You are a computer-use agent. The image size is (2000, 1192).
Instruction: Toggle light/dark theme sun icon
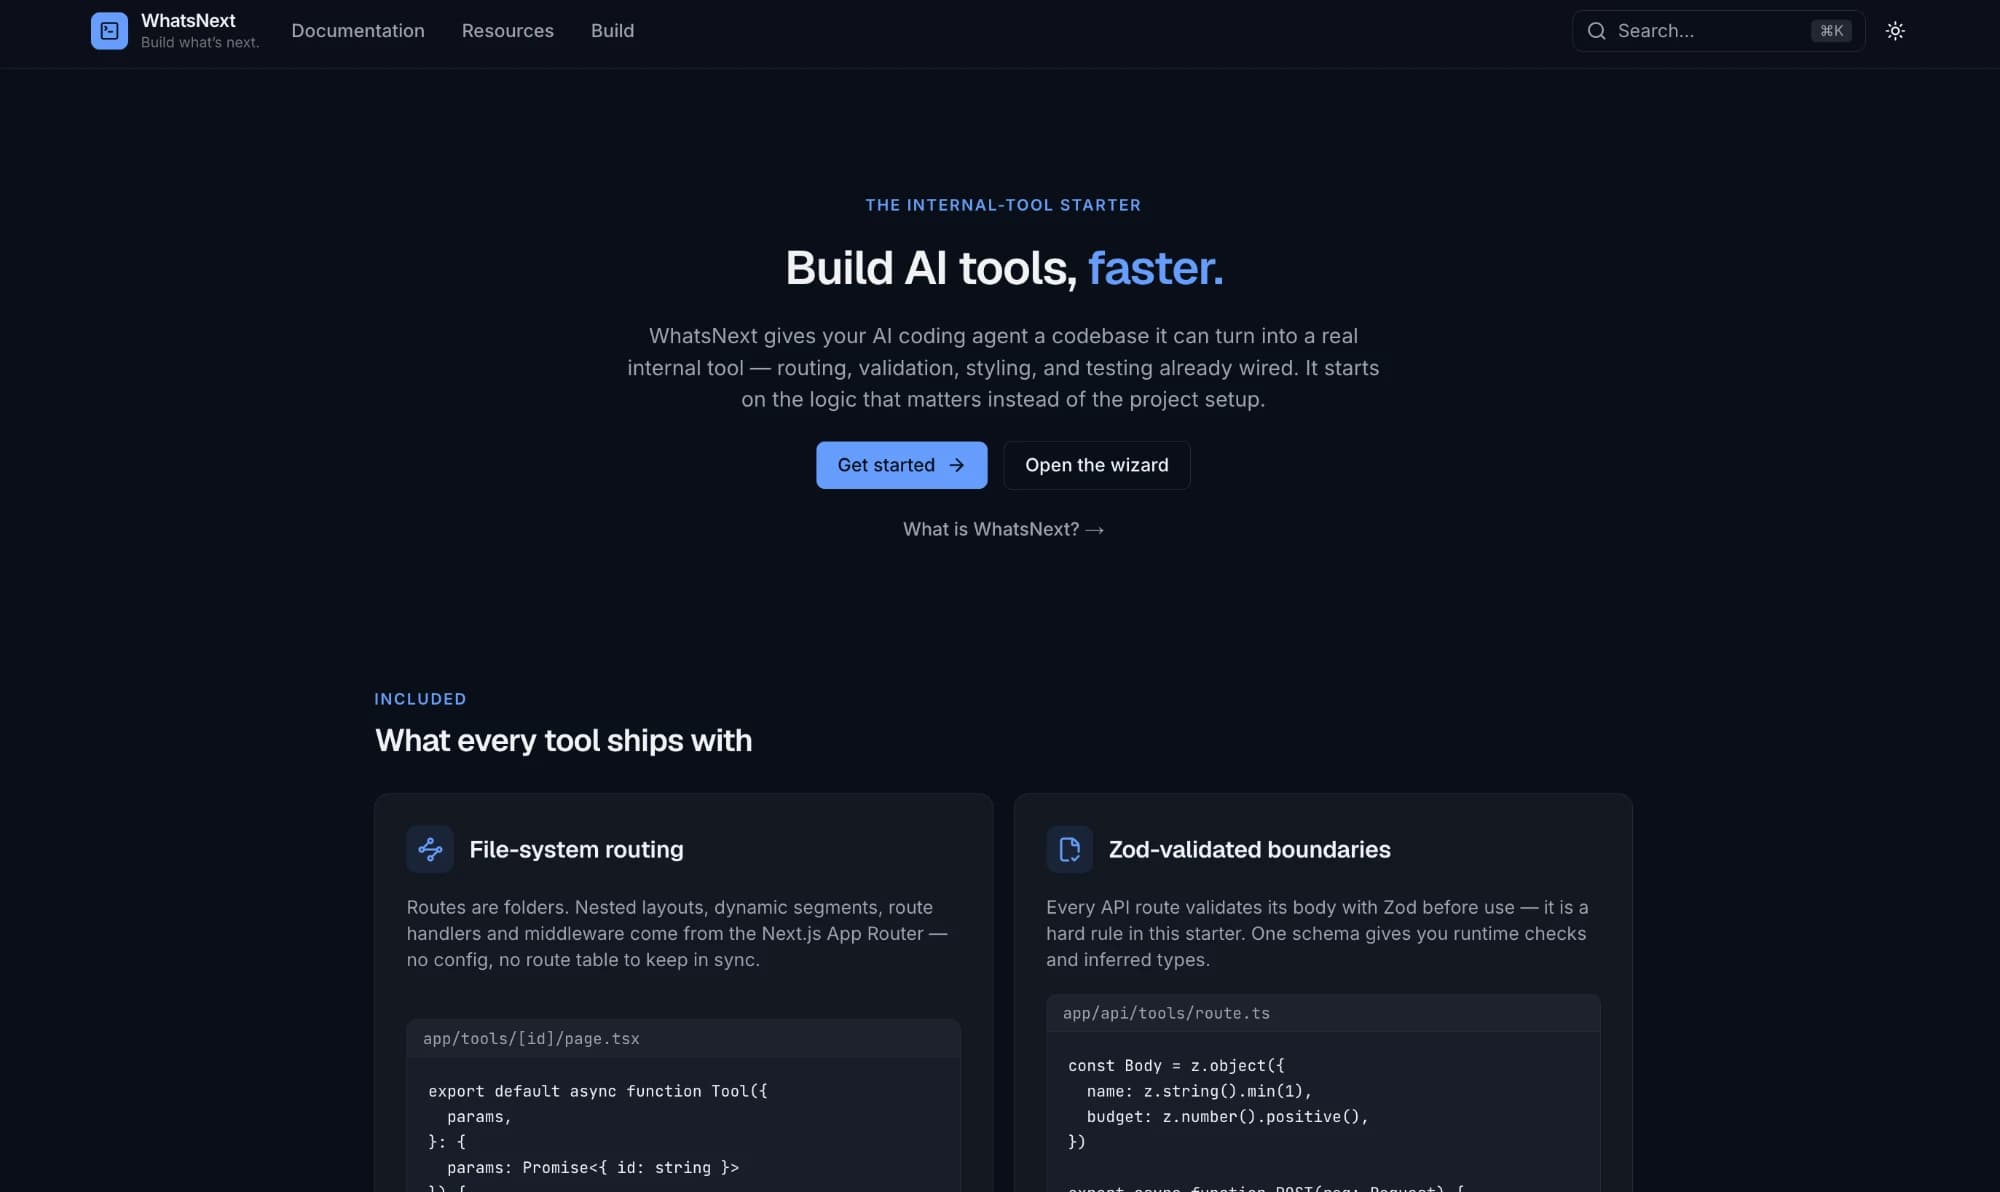(x=1895, y=31)
